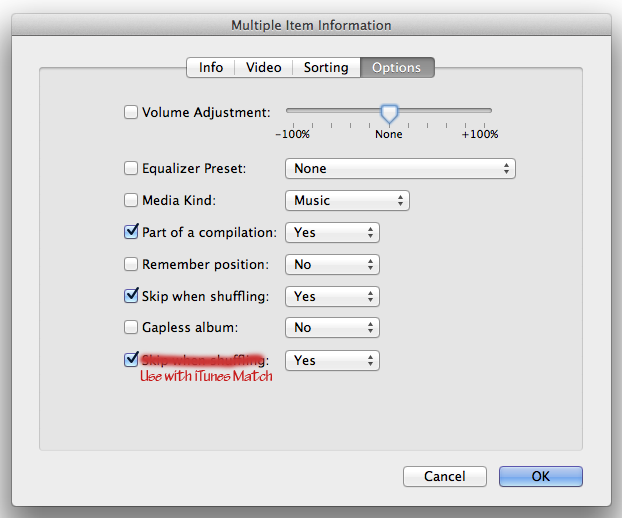622x518 pixels.
Task: Confirm changes with the OK button
Action: tap(541, 476)
